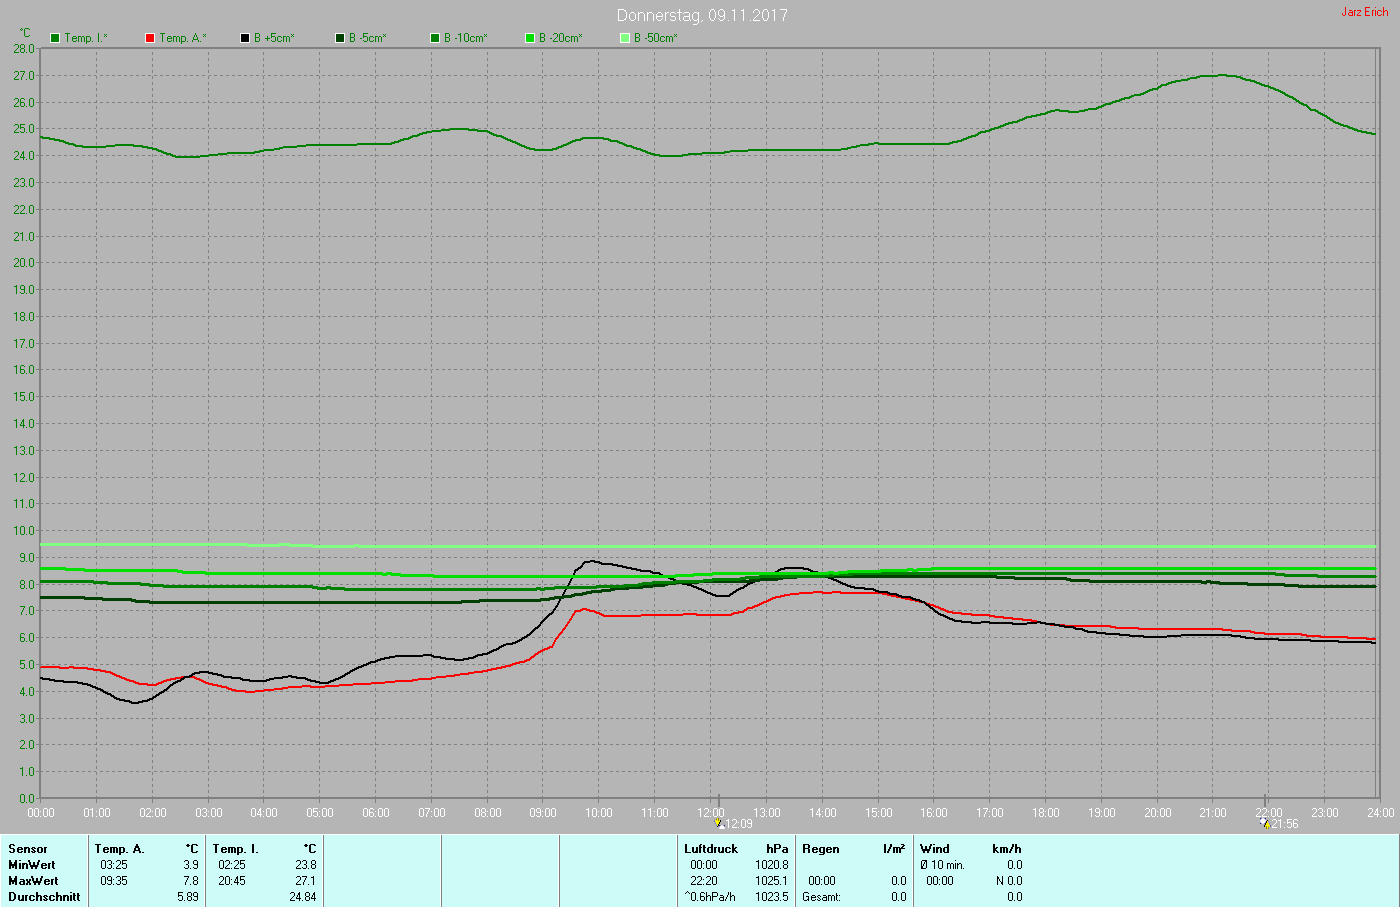1400x907 pixels.
Task: Click the Jarz Erich label
Action: coord(1364,12)
